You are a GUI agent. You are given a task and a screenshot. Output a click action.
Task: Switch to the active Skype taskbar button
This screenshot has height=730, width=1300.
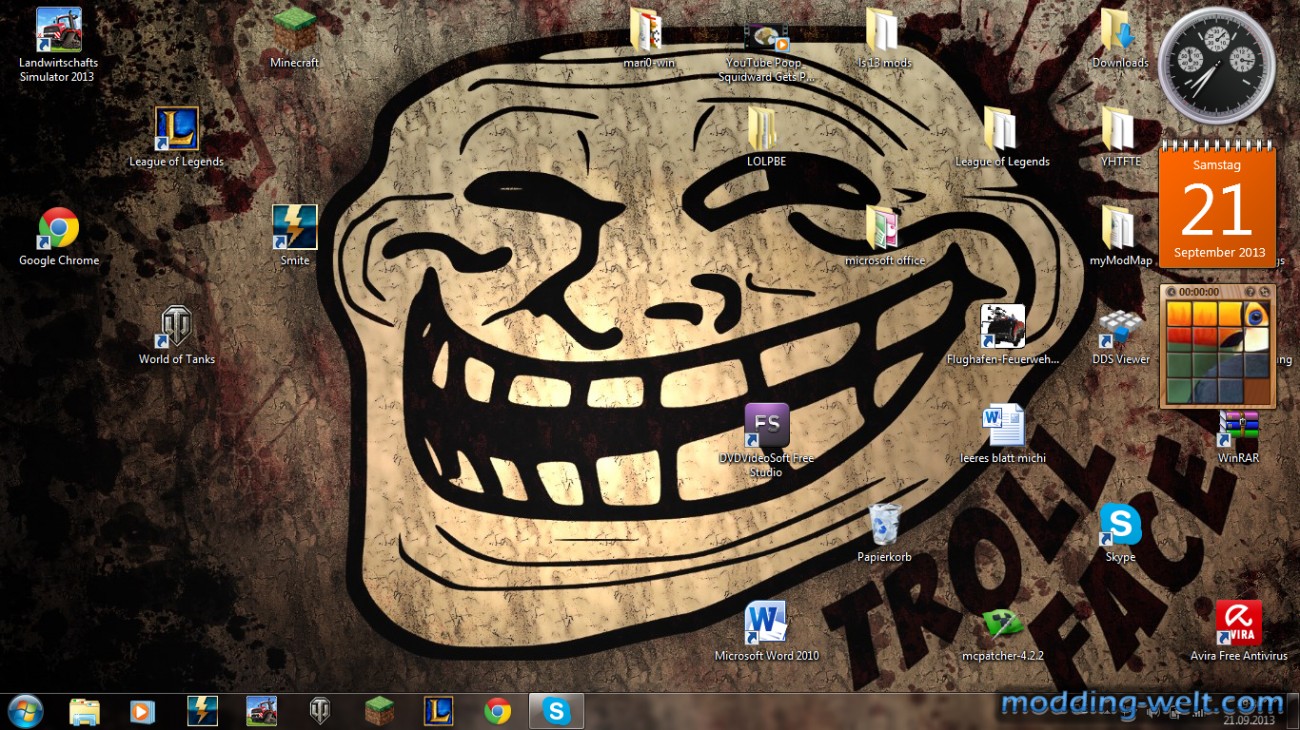click(556, 711)
